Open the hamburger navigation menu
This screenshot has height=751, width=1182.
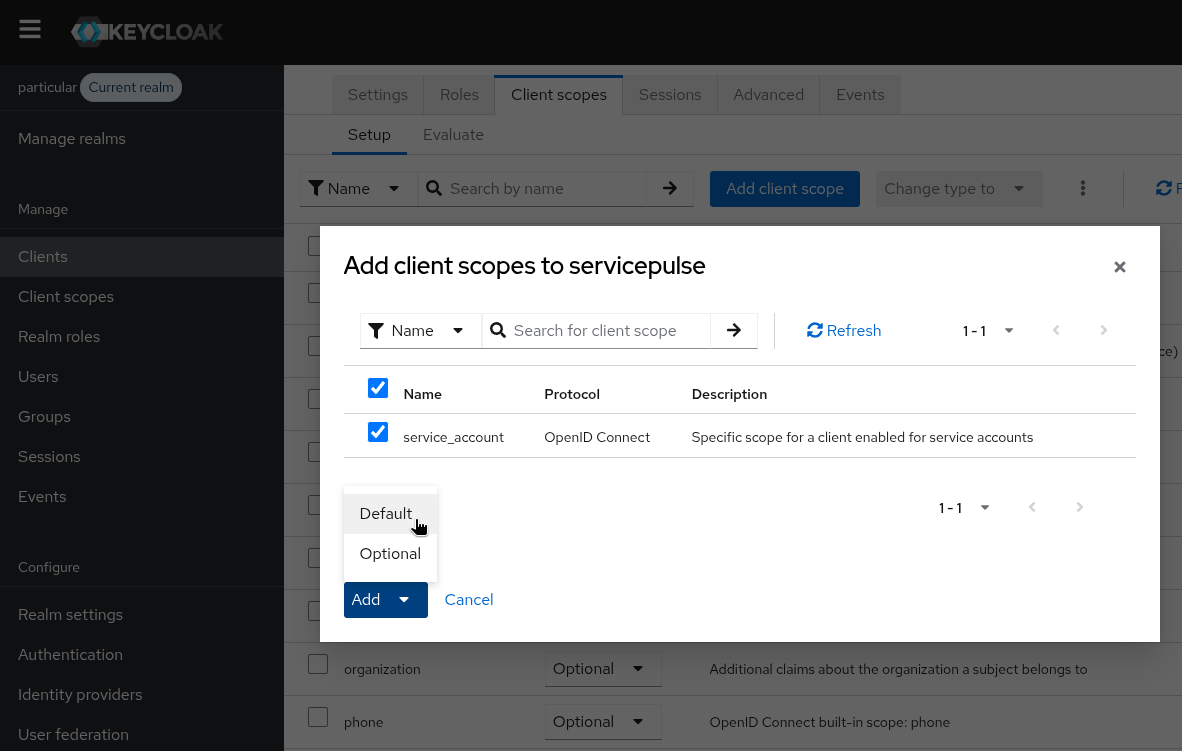click(30, 30)
